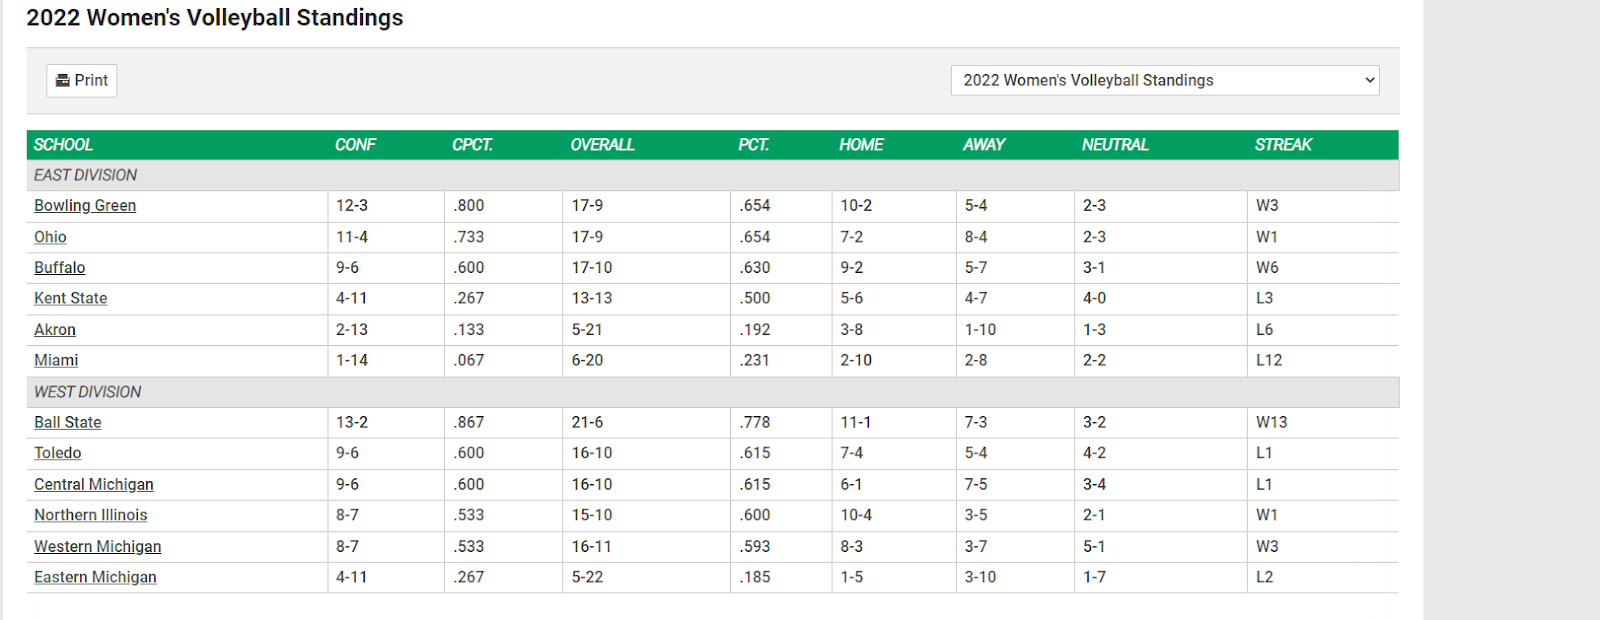Screen dimensions: 1600x620
Task: Open the Akron team link
Action: (55, 329)
